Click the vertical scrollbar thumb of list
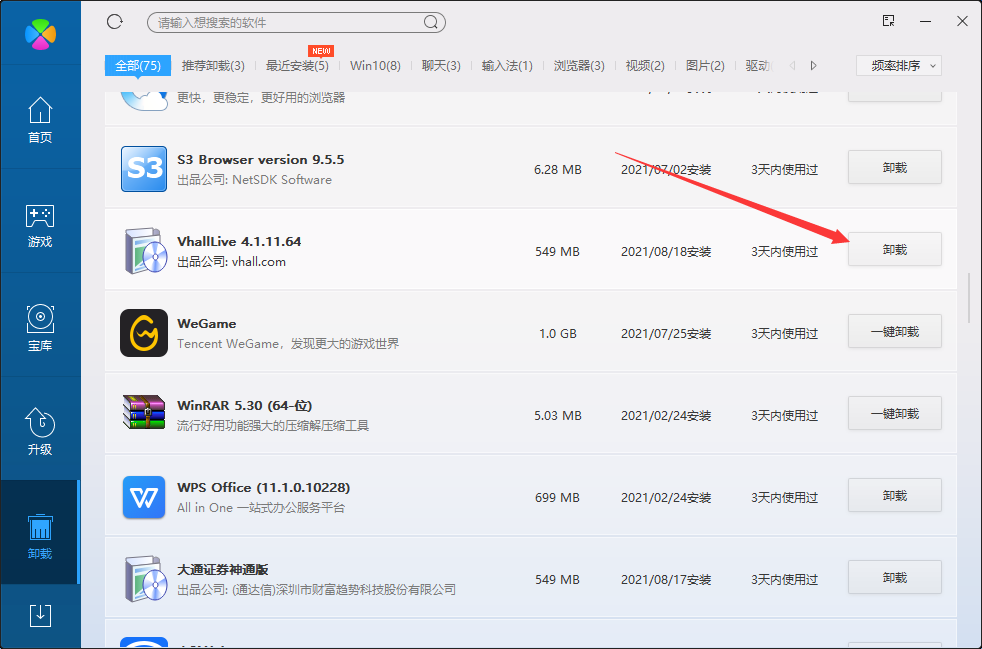 coord(969,296)
